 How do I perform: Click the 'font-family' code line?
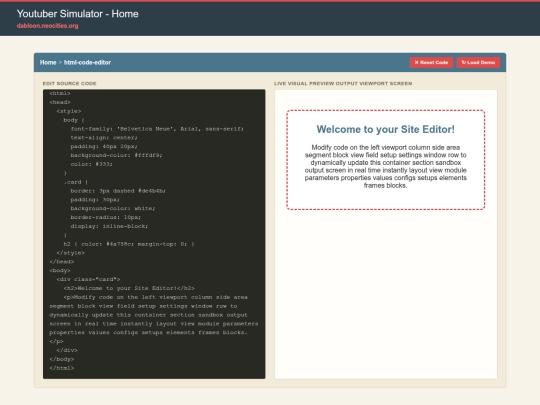coord(157,129)
